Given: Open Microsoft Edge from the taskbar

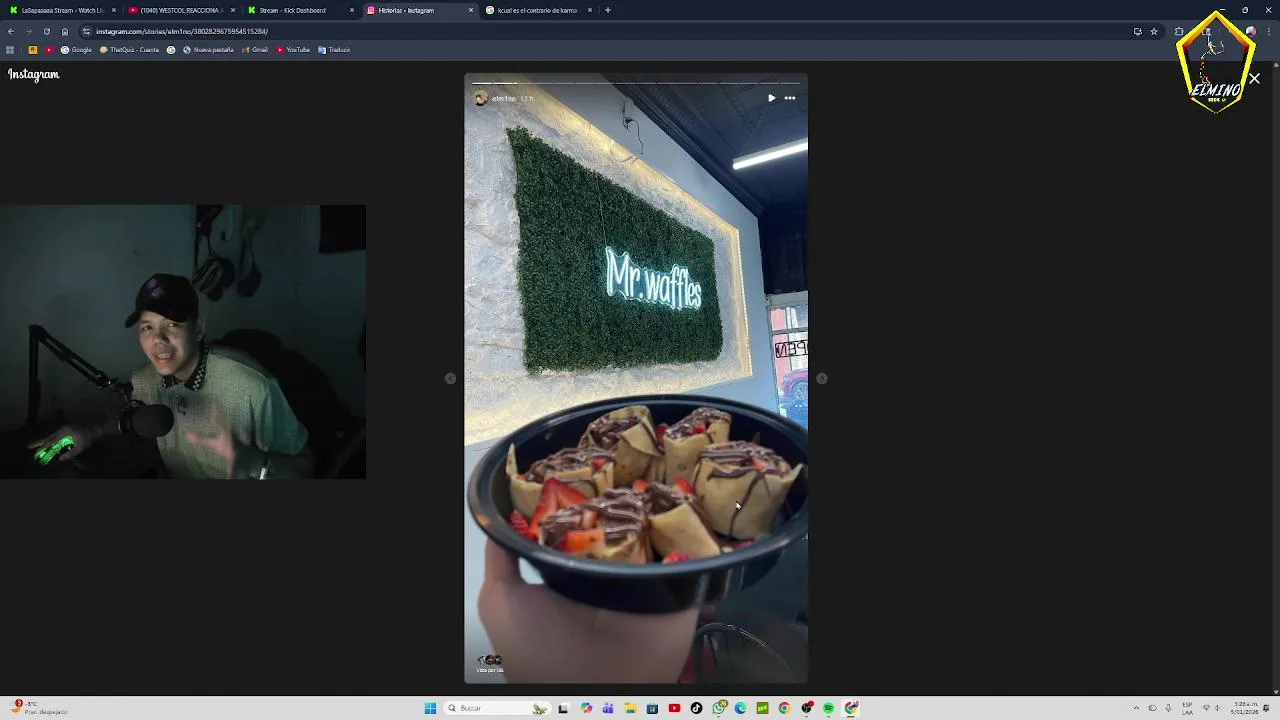Looking at the screenshot, I should 740,708.
